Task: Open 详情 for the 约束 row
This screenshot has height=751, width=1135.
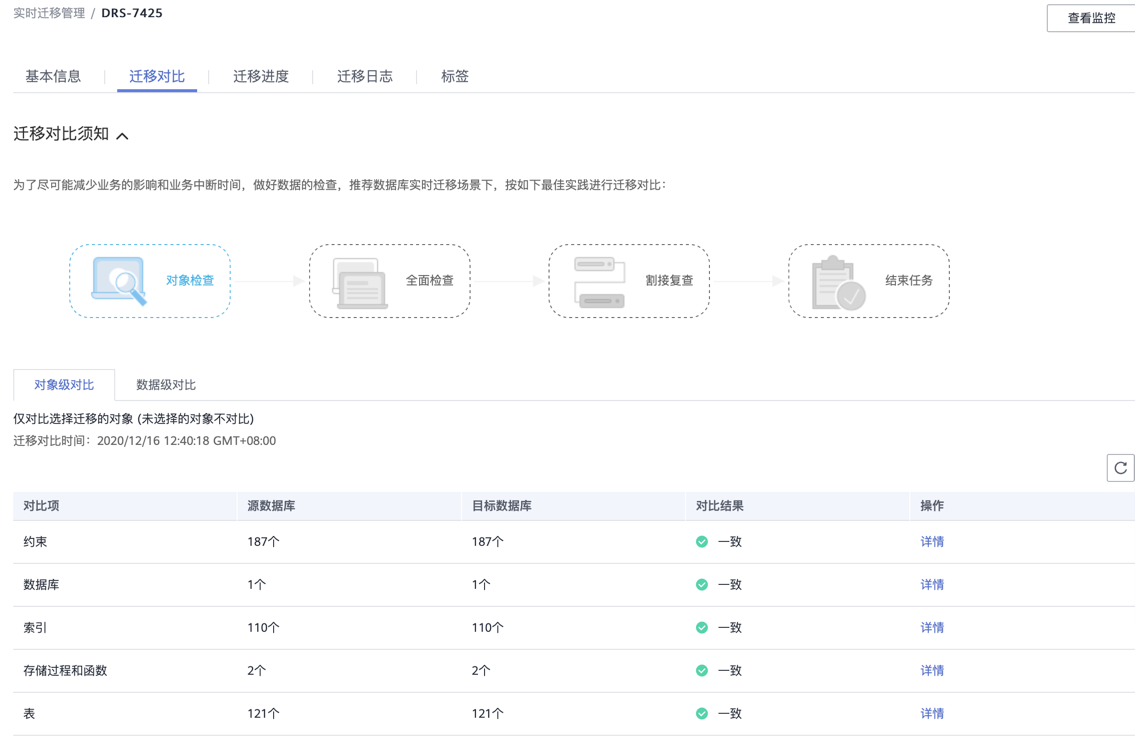Action: pos(932,542)
